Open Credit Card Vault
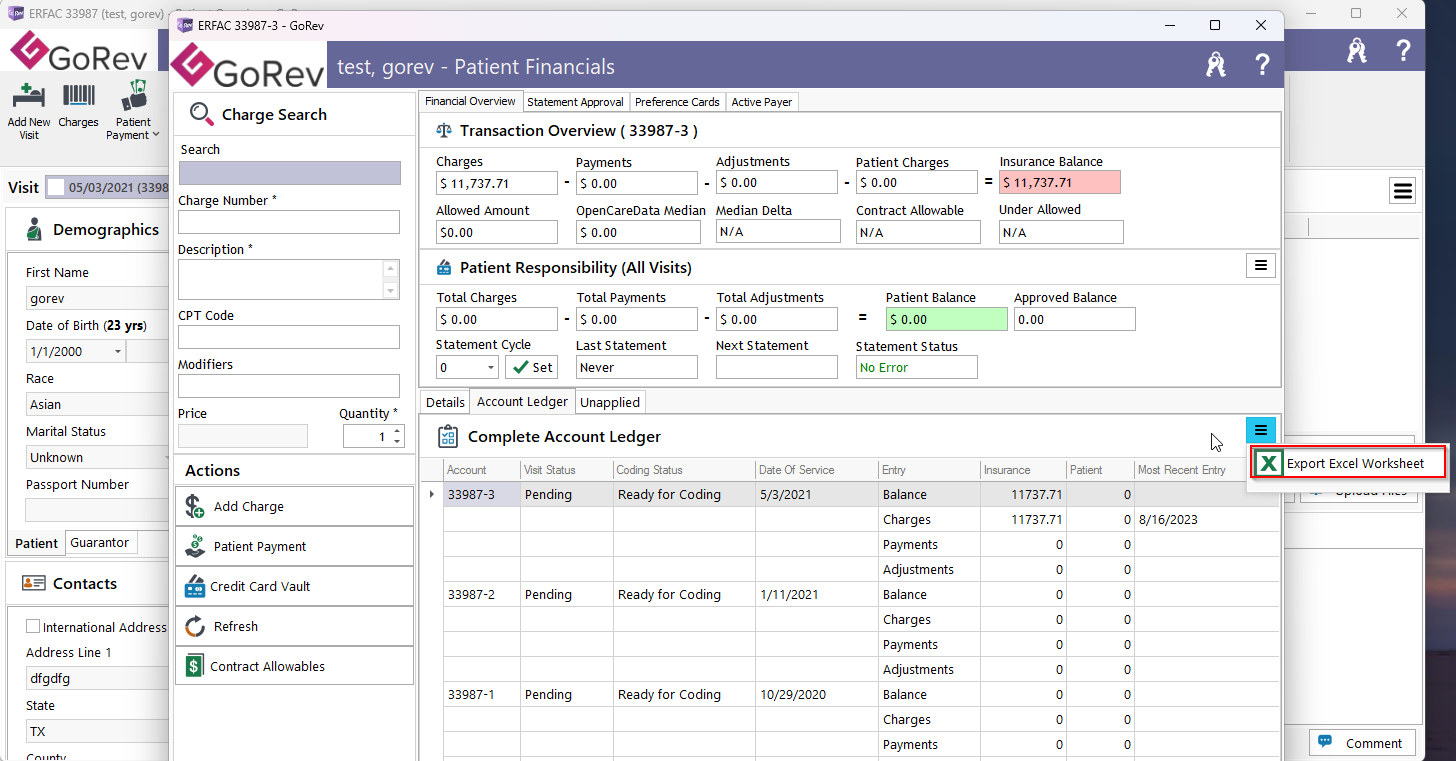Image resolution: width=1456 pixels, height=761 pixels. [x=294, y=586]
